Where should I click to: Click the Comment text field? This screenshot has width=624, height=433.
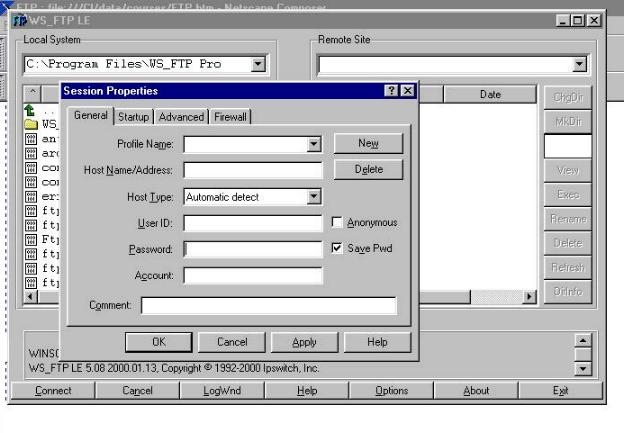[269, 305]
